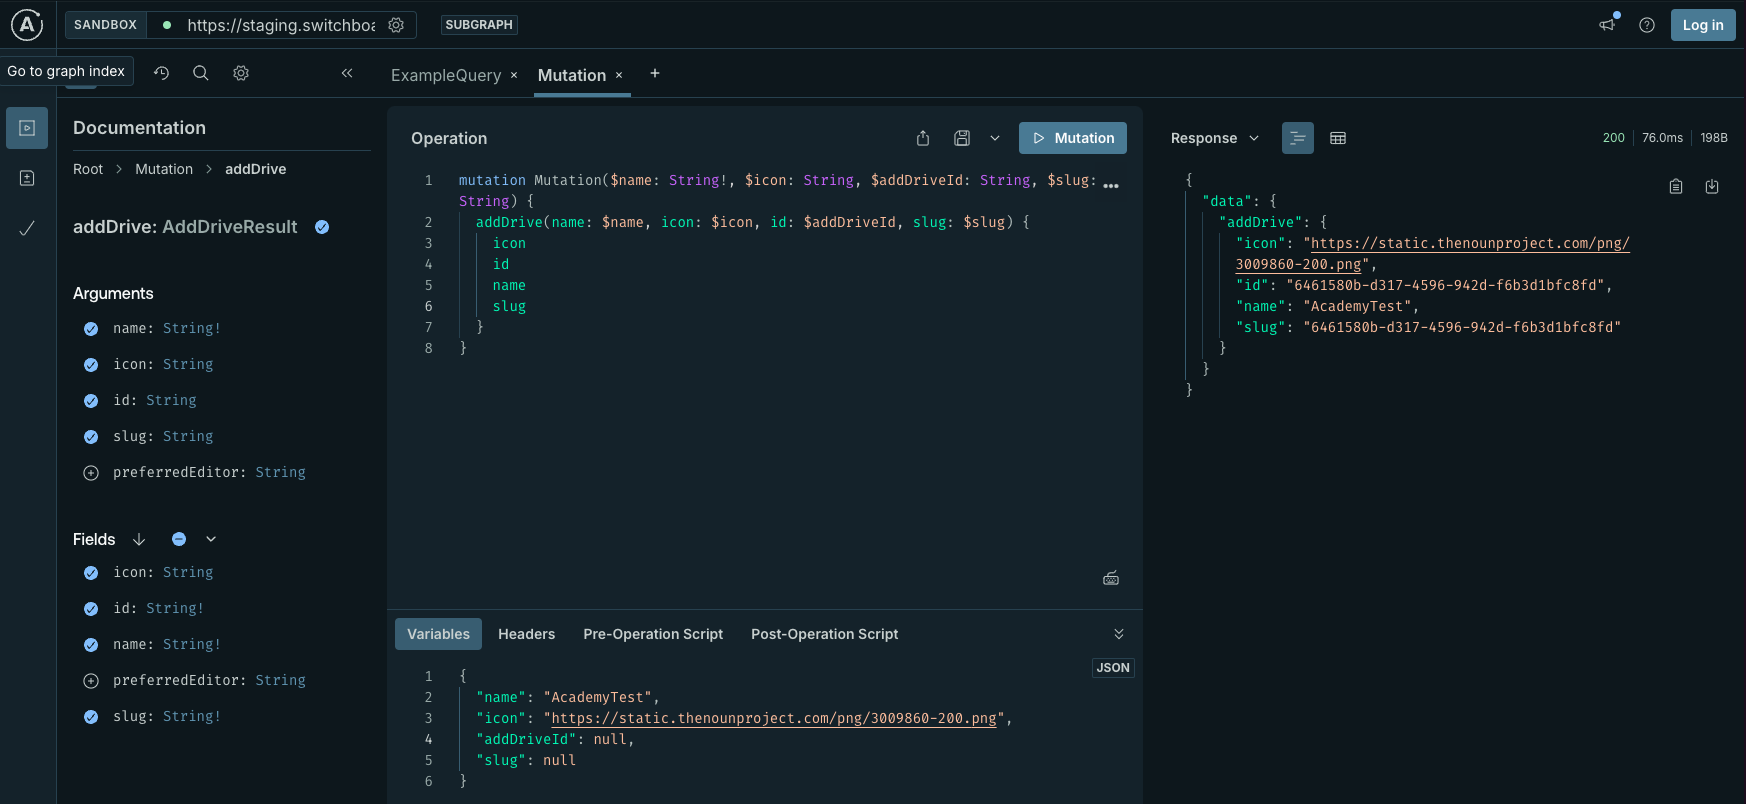Image resolution: width=1746 pixels, height=804 pixels.
Task: Open connection settings gear next to endpoint URL
Action: coord(396,25)
